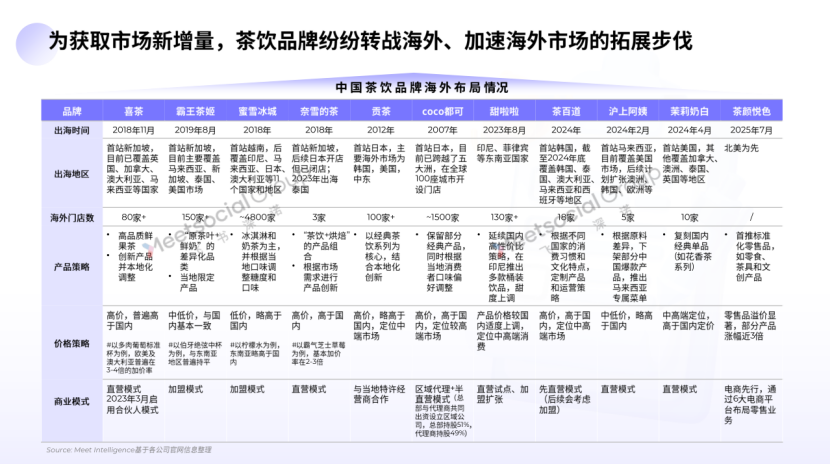
Task: Select the 出海地区 row label
Action: (x=72, y=174)
